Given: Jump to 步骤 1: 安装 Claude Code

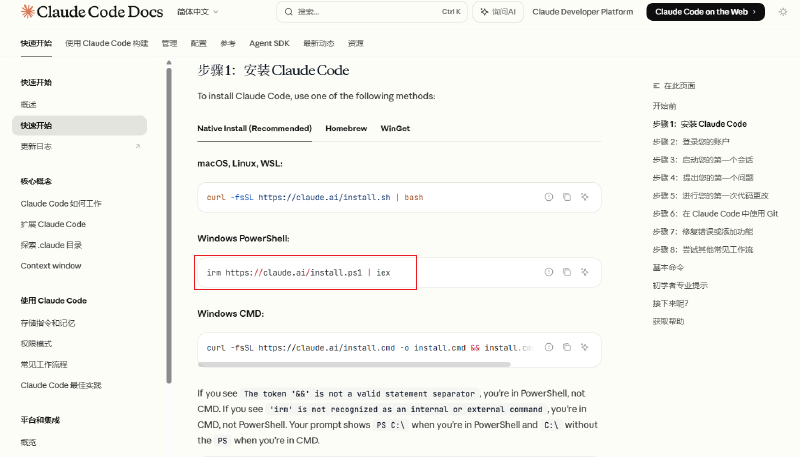Looking at the screenshot, I should point(699,124).
